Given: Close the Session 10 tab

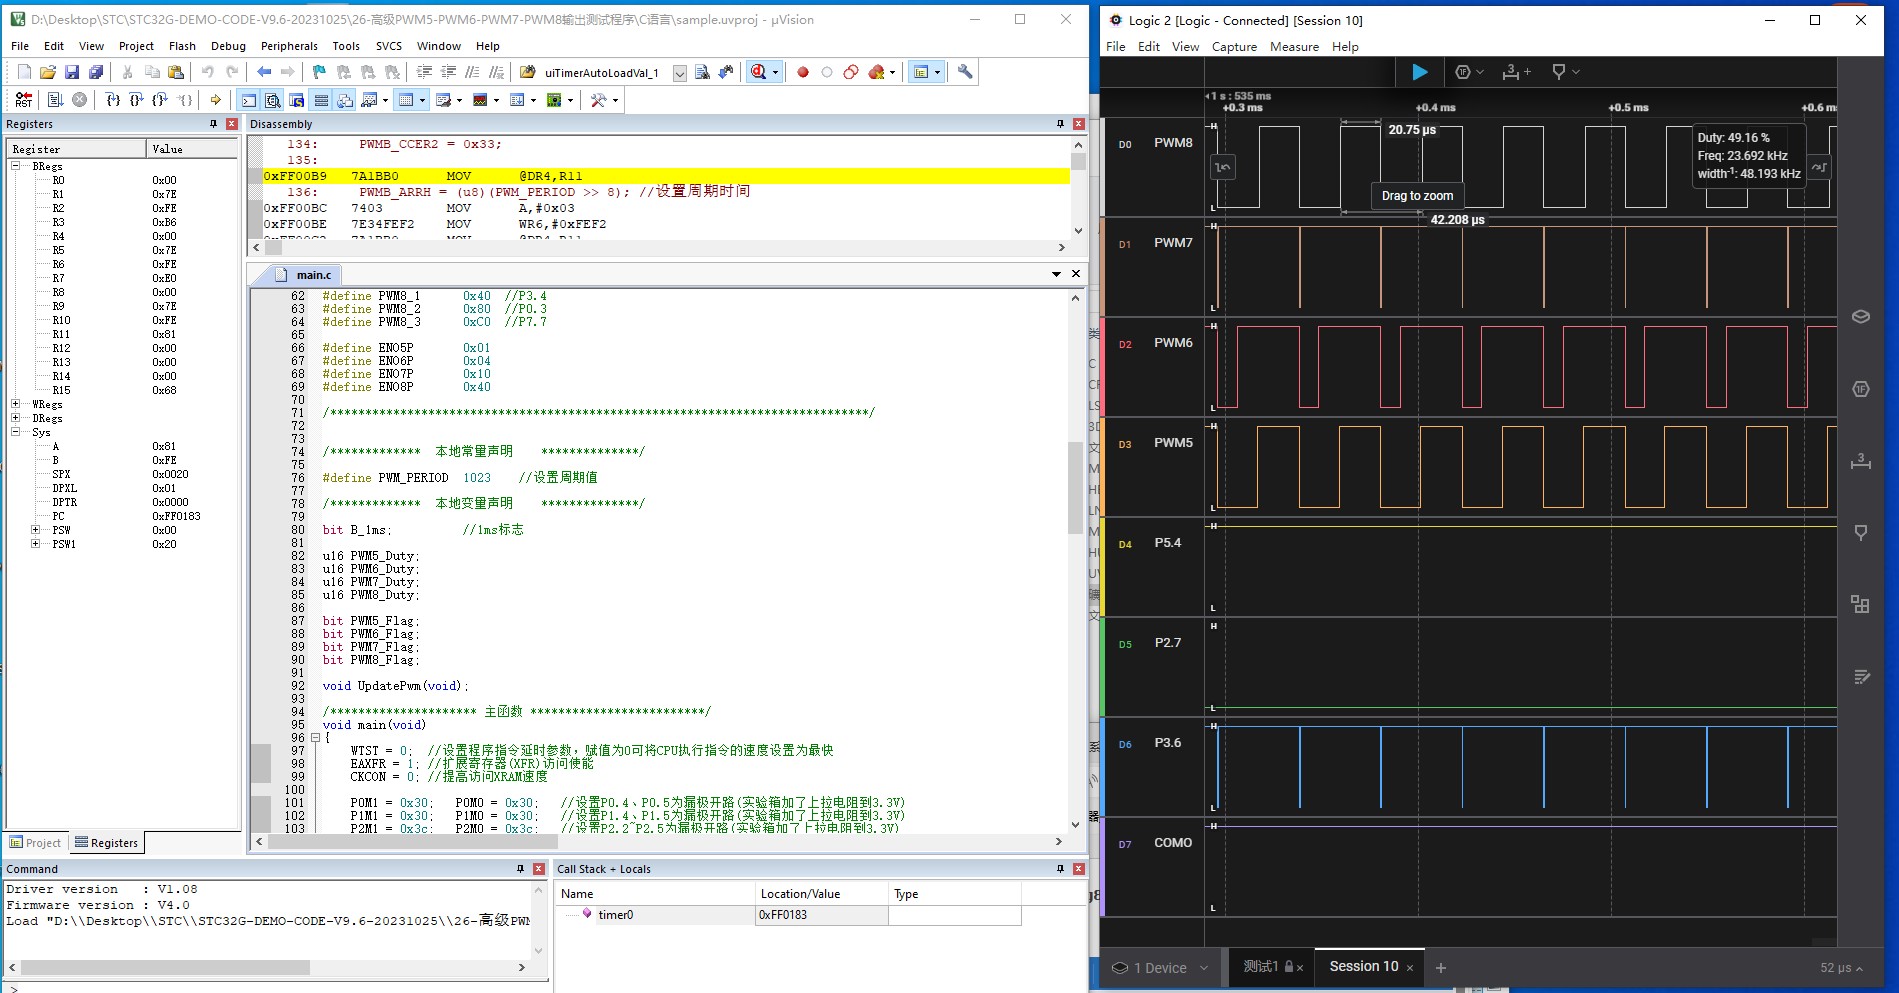Looking at the screenshot, I should pyautogui.click(x=1410, y=968).
